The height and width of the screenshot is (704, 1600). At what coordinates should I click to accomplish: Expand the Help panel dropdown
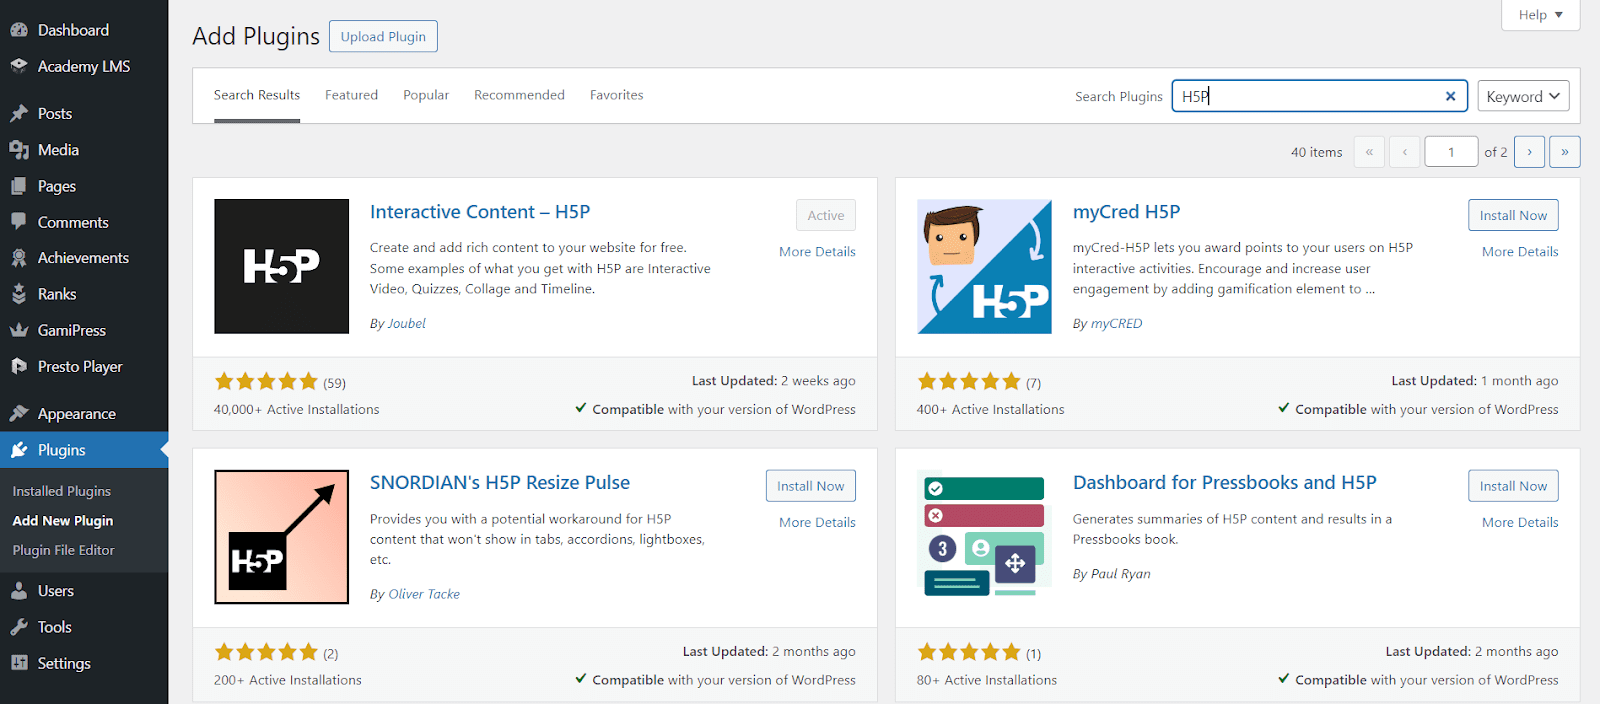(x=1540, y=15)
